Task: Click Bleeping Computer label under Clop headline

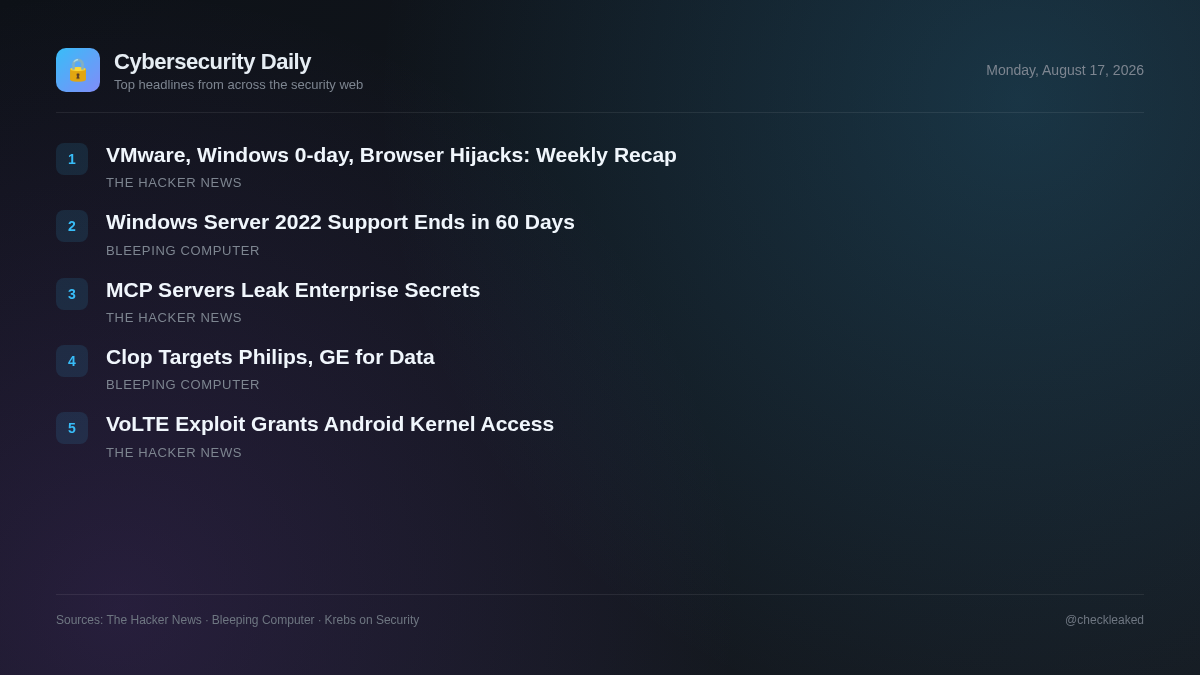Action: click(183, 385)
